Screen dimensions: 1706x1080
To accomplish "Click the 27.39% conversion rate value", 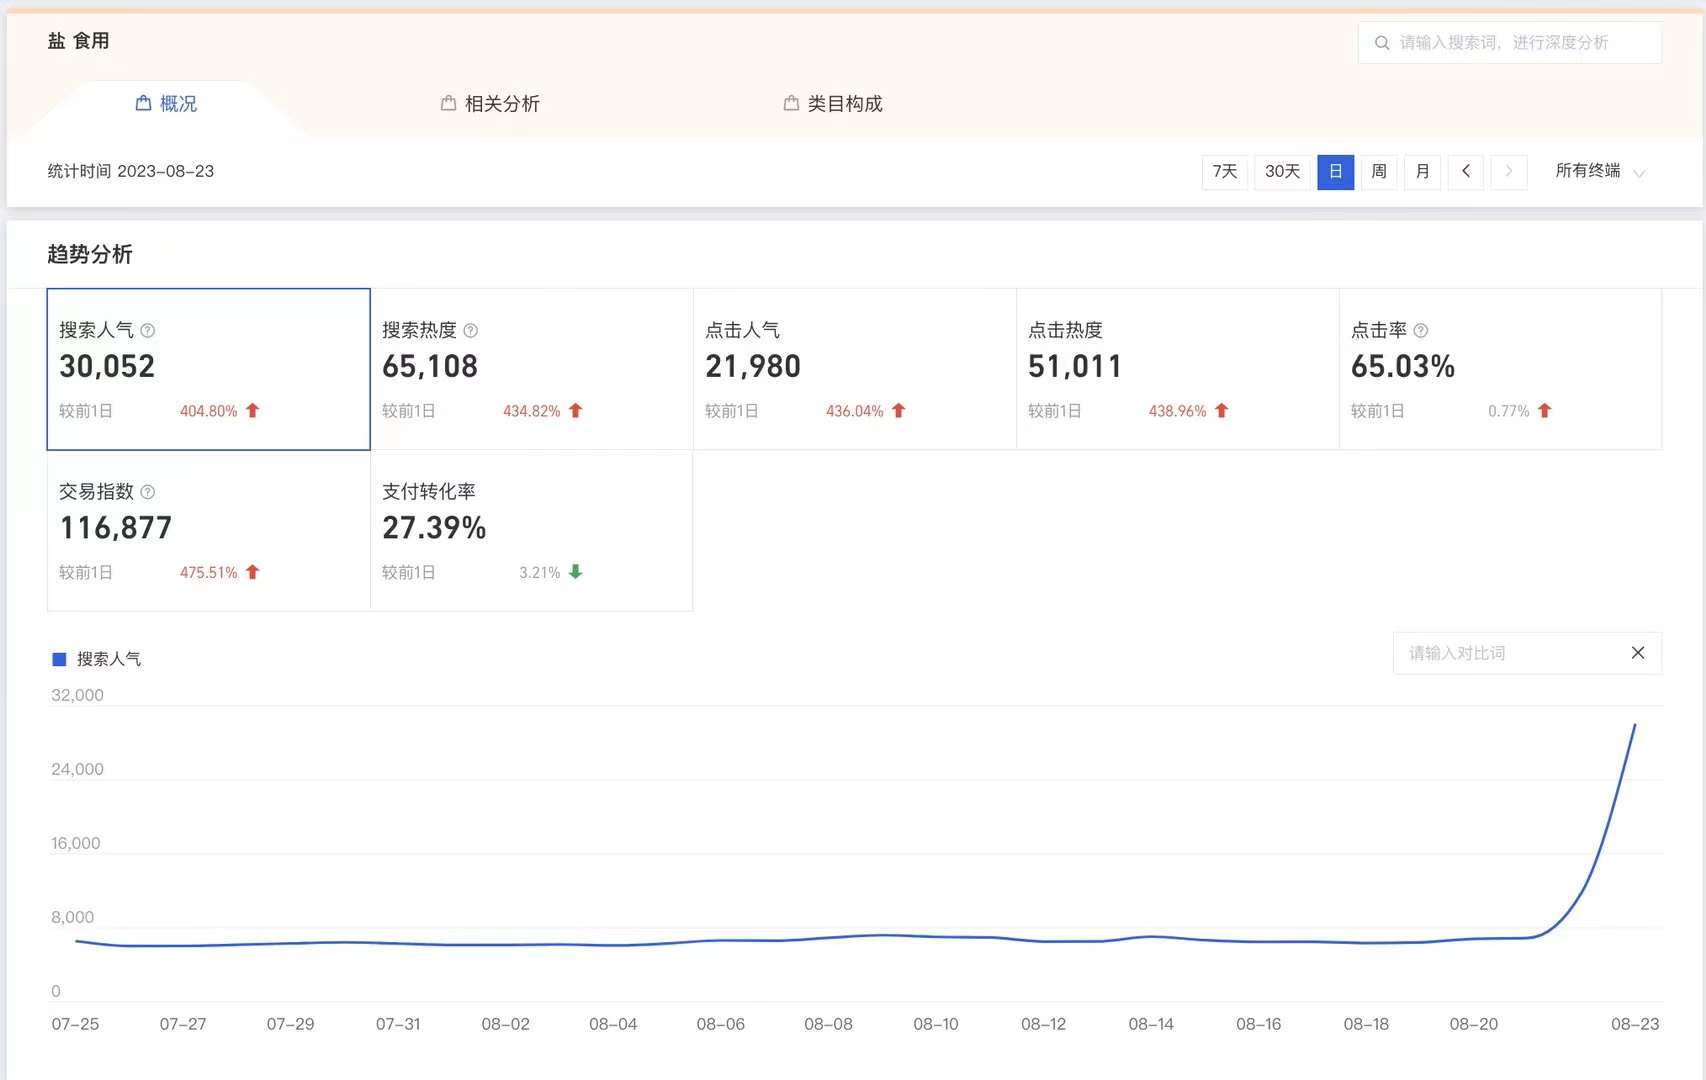I will click(434, 528).
